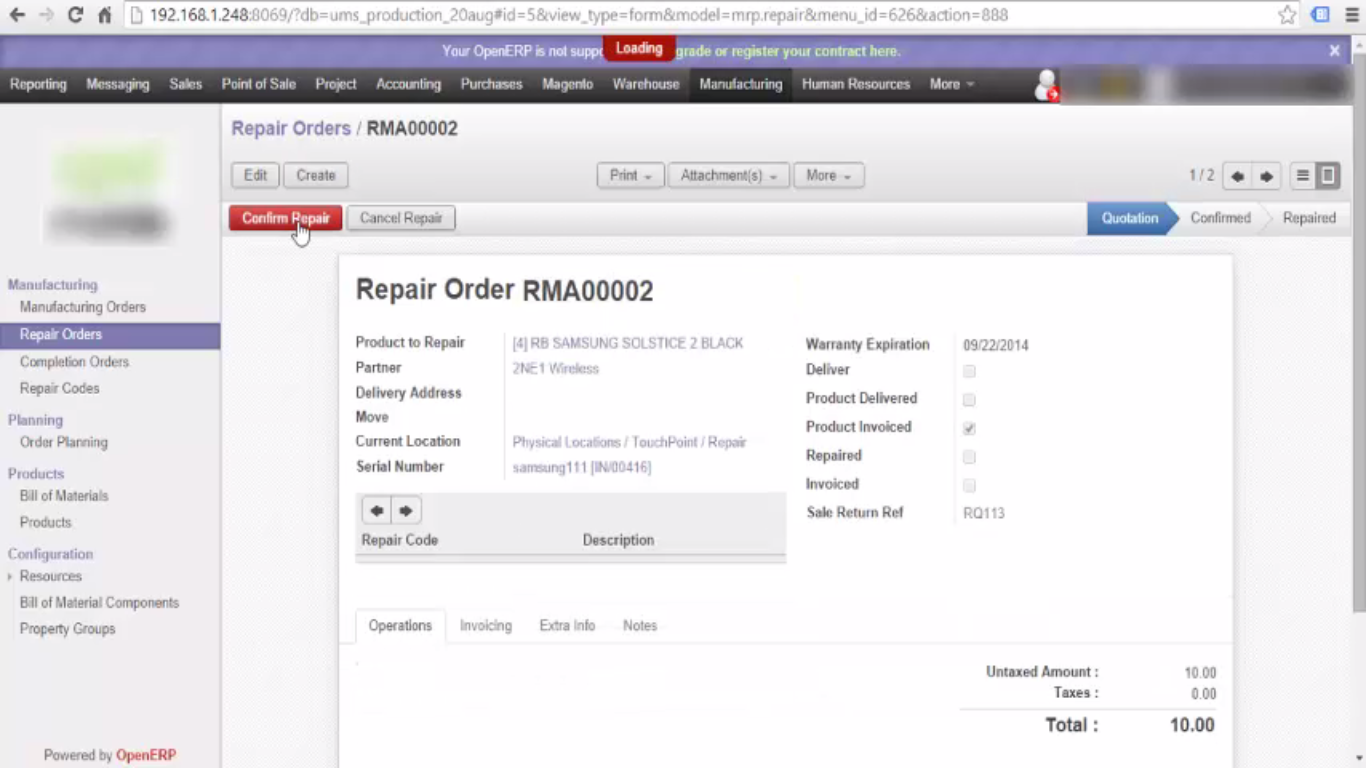Open RB SAMSUNG SOLSTICE 2 BLACK product link
This screenshot has width=1366, height=768.
[x=628, y=343]
